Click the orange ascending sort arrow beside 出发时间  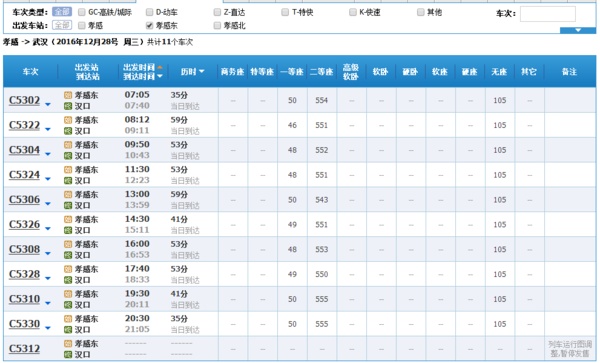(x=160, y=67)
